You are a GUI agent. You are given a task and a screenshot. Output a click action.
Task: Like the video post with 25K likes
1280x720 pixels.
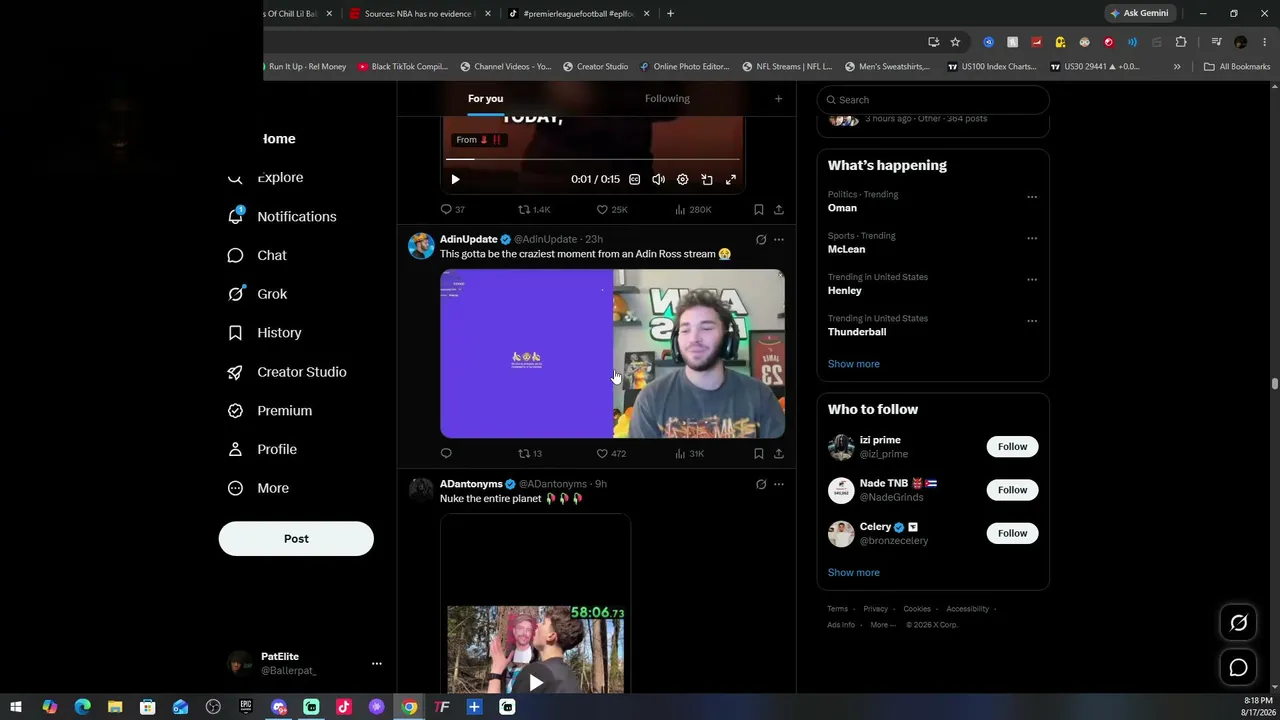click(612, 209)
